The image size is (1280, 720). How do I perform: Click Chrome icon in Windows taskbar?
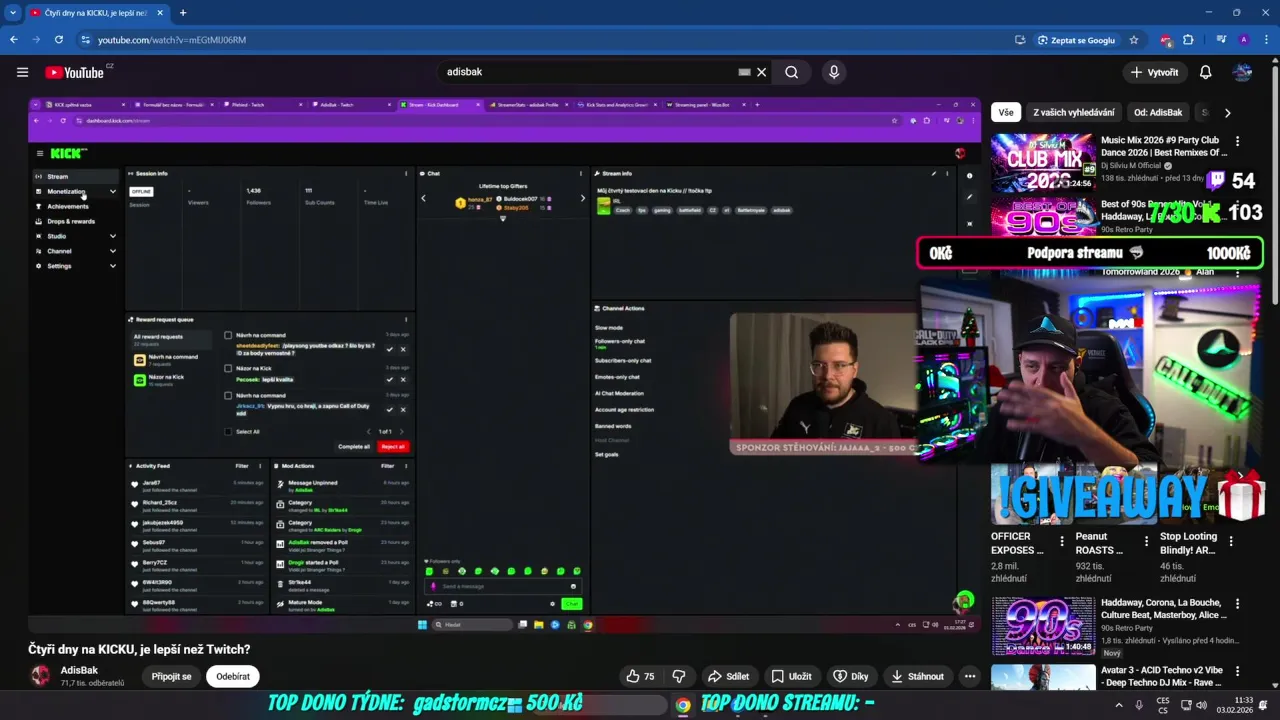682,705
